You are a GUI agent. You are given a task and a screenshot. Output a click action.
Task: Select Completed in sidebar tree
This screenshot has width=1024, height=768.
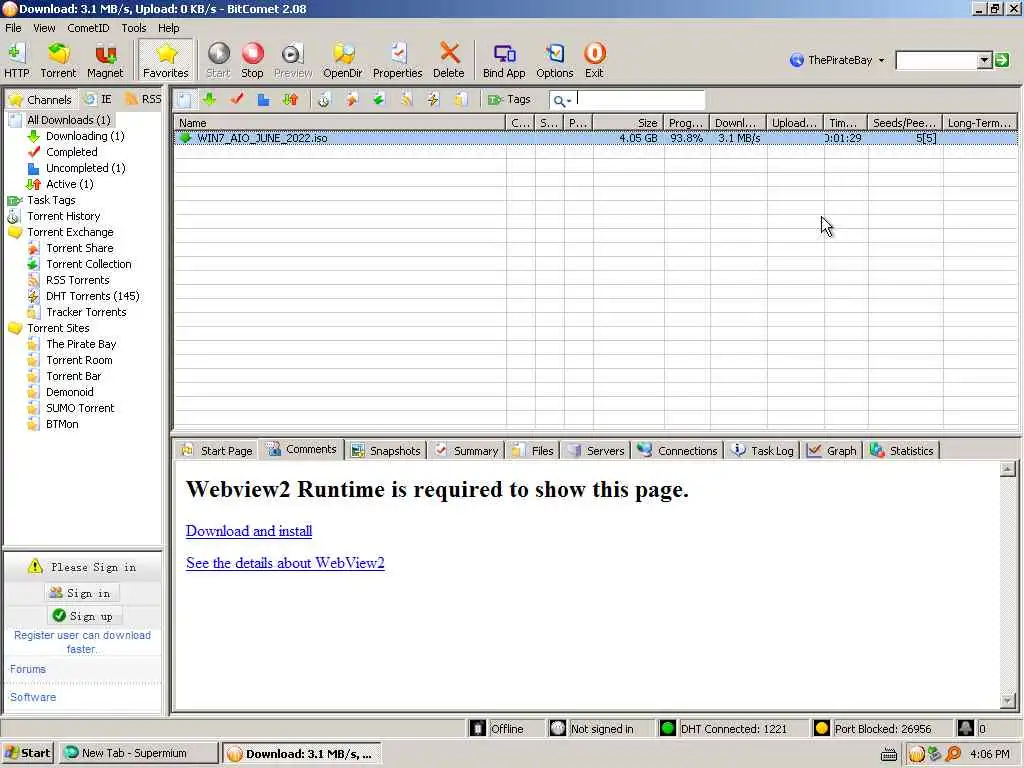(71, 152)
